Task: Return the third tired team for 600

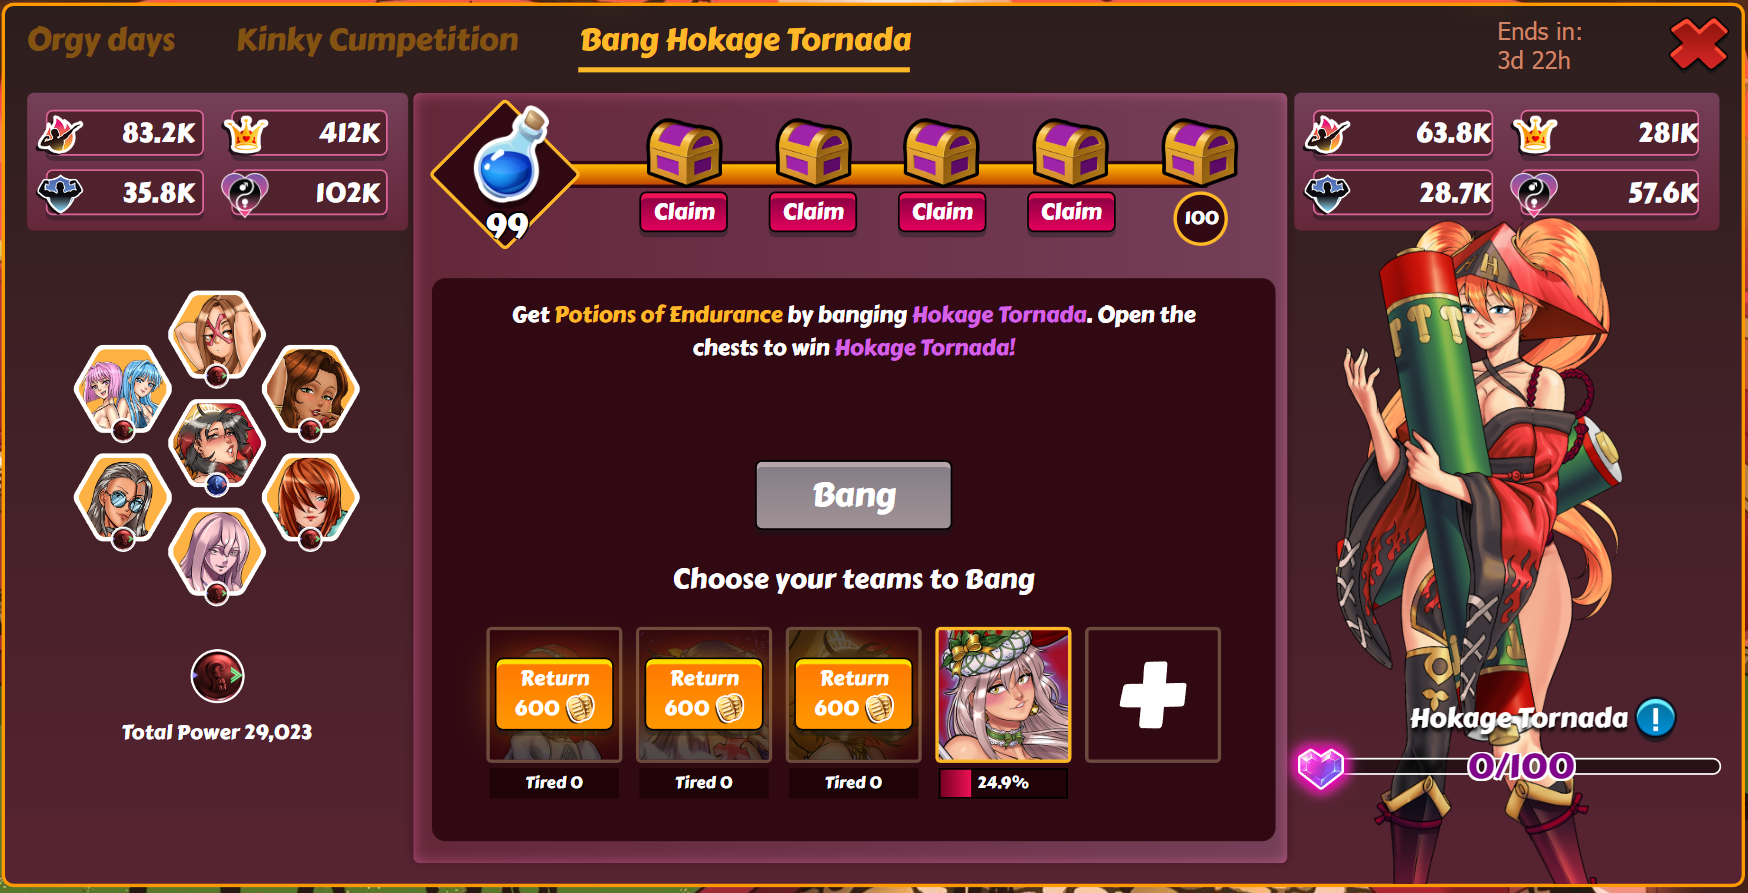Action: point(854,694)
